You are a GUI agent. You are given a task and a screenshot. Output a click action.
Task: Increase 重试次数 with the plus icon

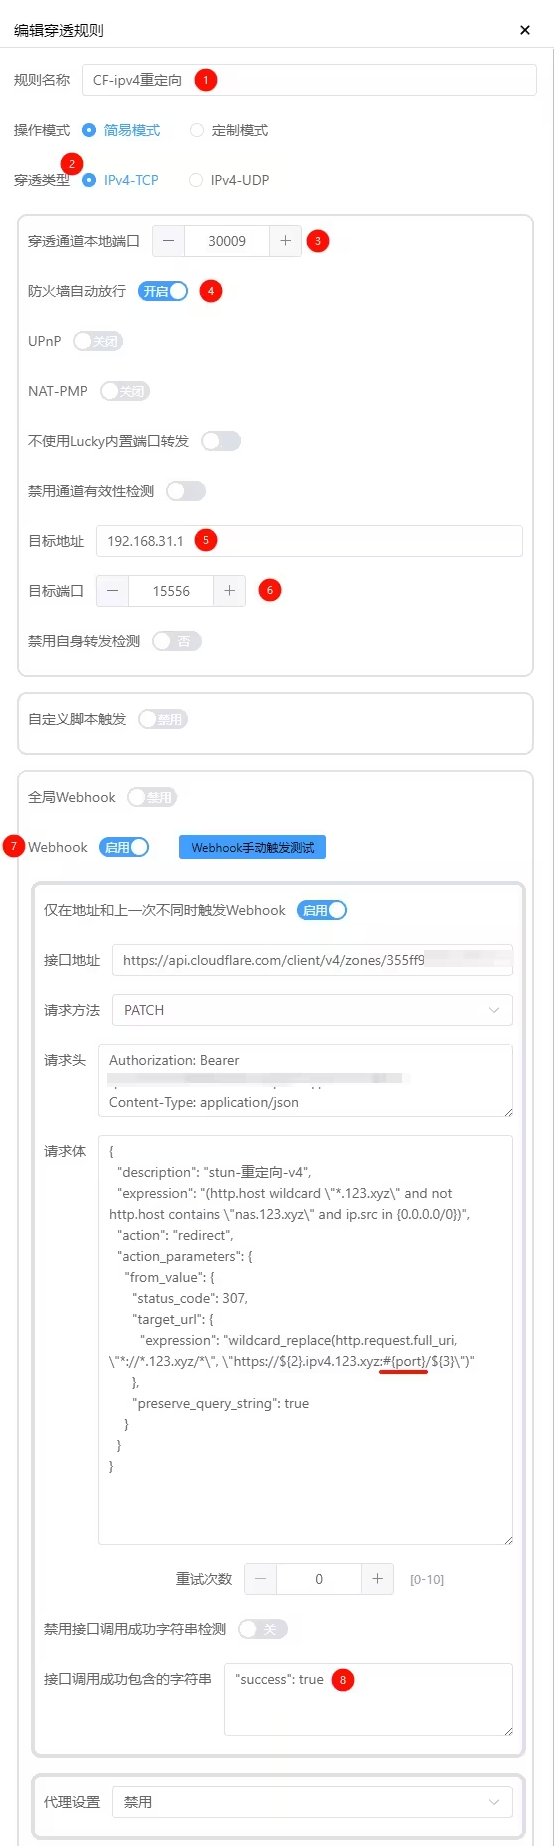click(x=377, y=1579)
